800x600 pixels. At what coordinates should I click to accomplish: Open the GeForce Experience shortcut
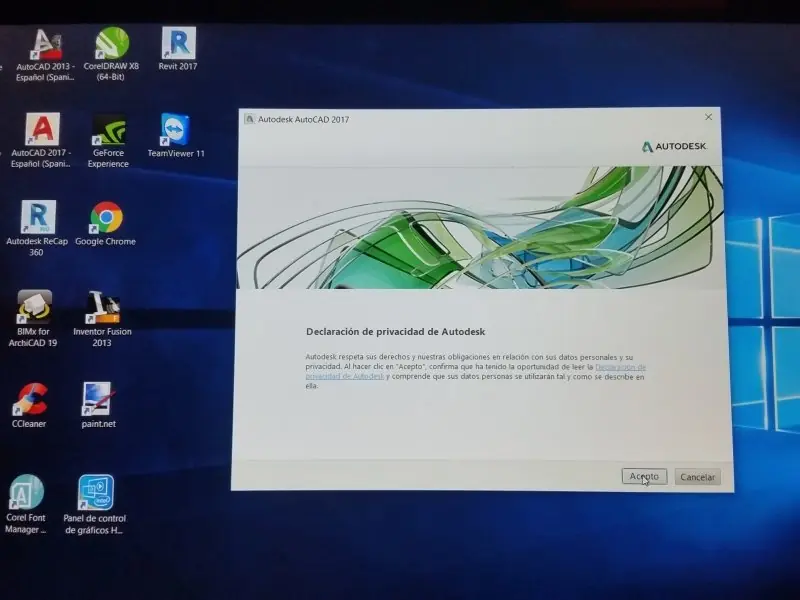pos(108,141)
